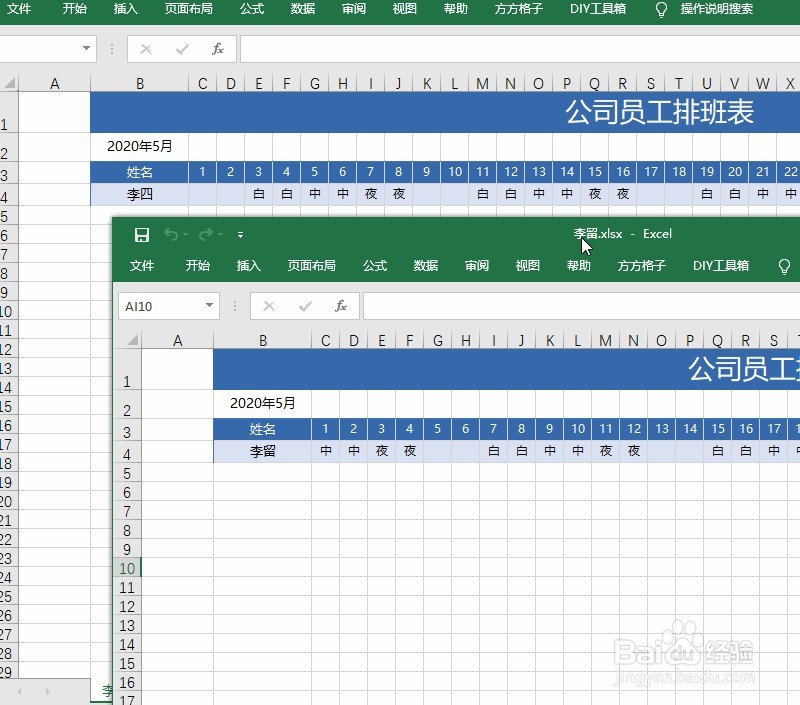Open the Name Box dropdown in the background window
800x705 pixels.
[85, 46]
